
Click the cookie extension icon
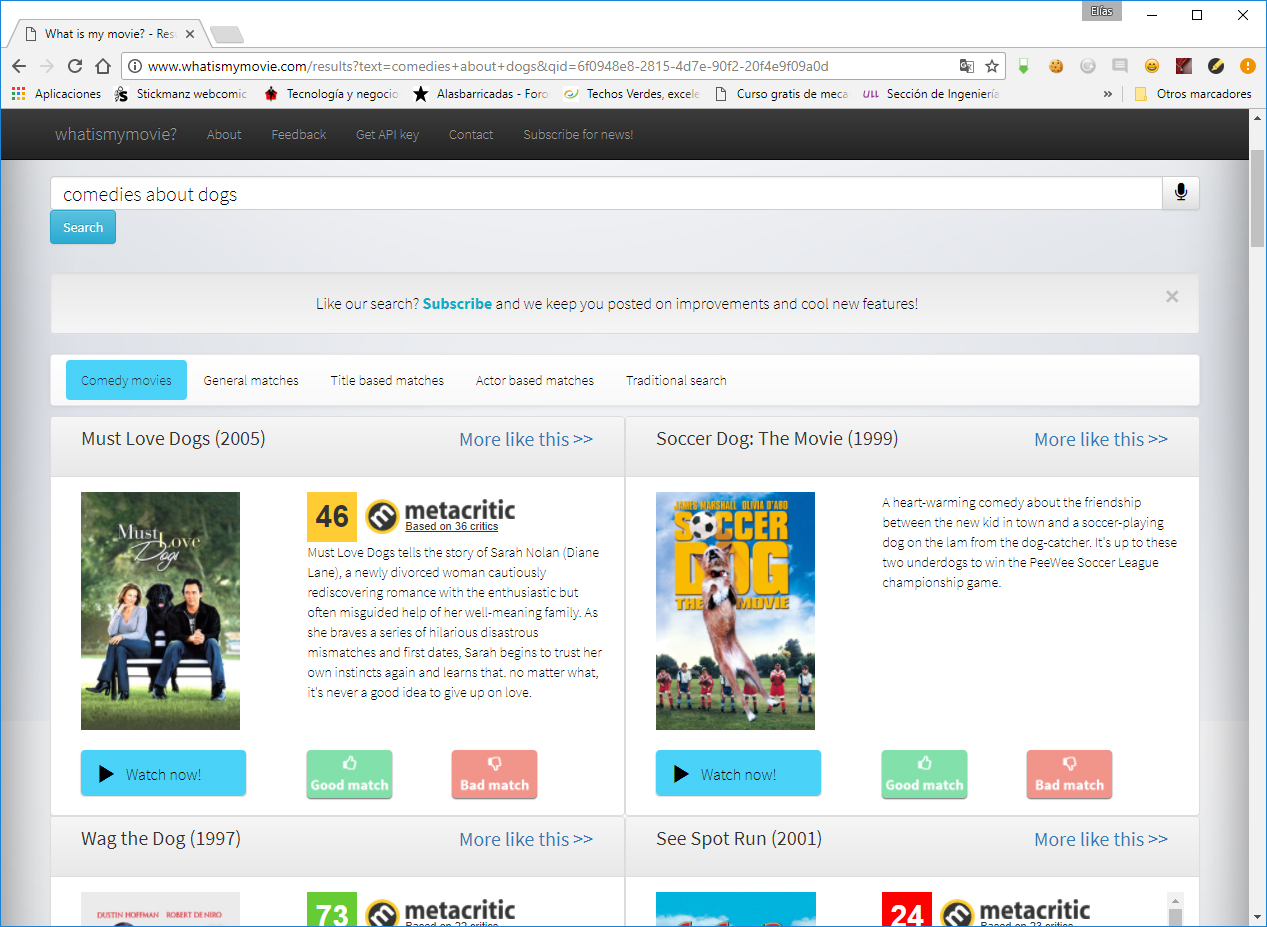1056,66
